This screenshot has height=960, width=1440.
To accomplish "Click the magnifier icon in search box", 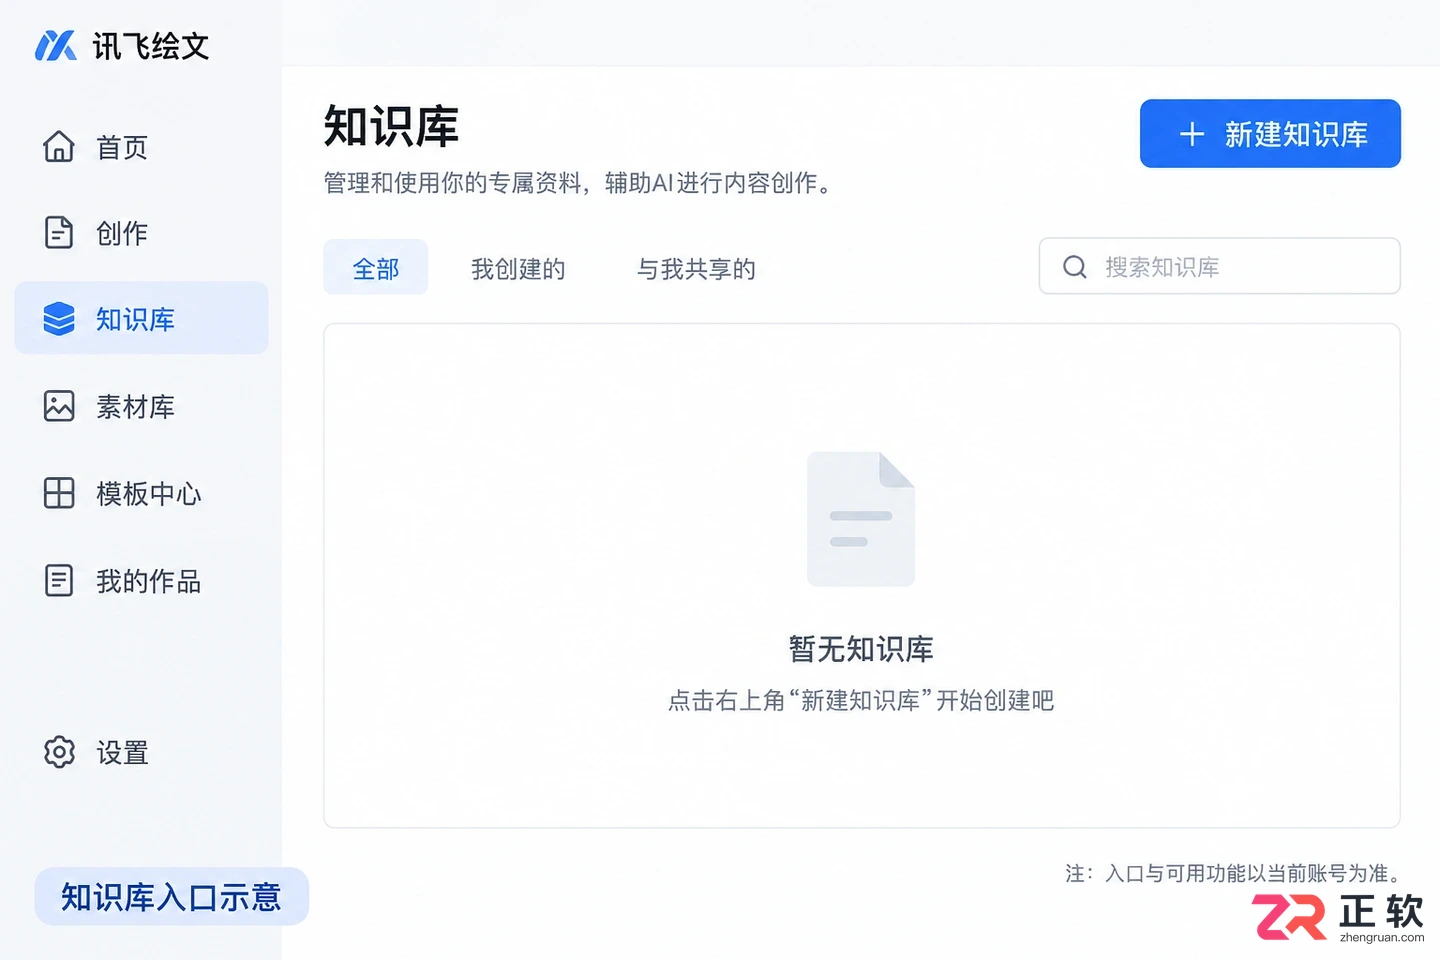I will click(x=1075, y=267).
